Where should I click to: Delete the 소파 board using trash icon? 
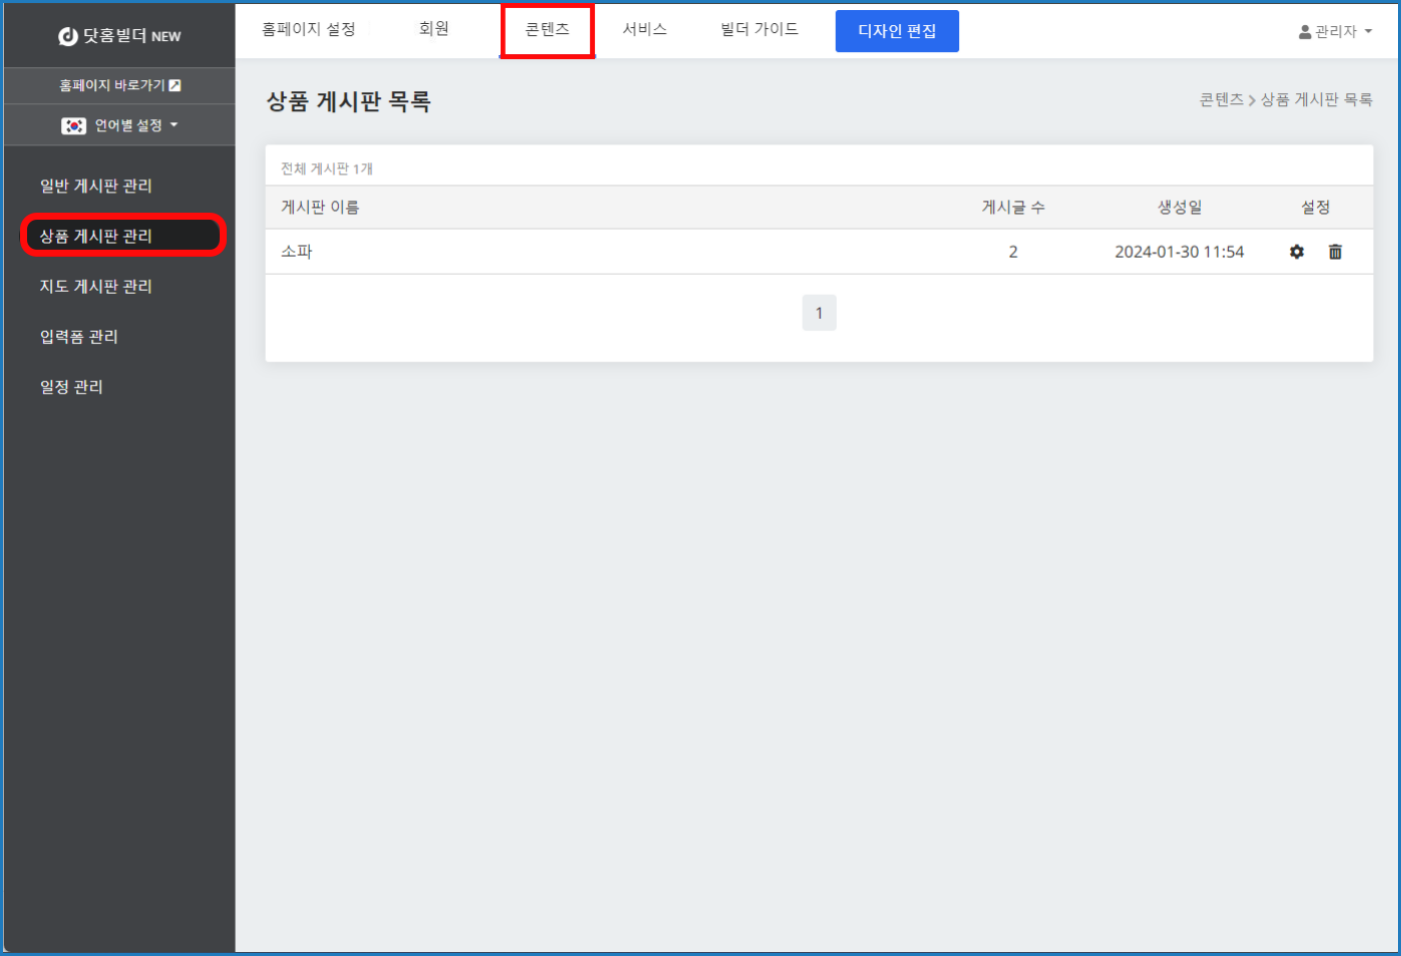[x=1335, y=252]
